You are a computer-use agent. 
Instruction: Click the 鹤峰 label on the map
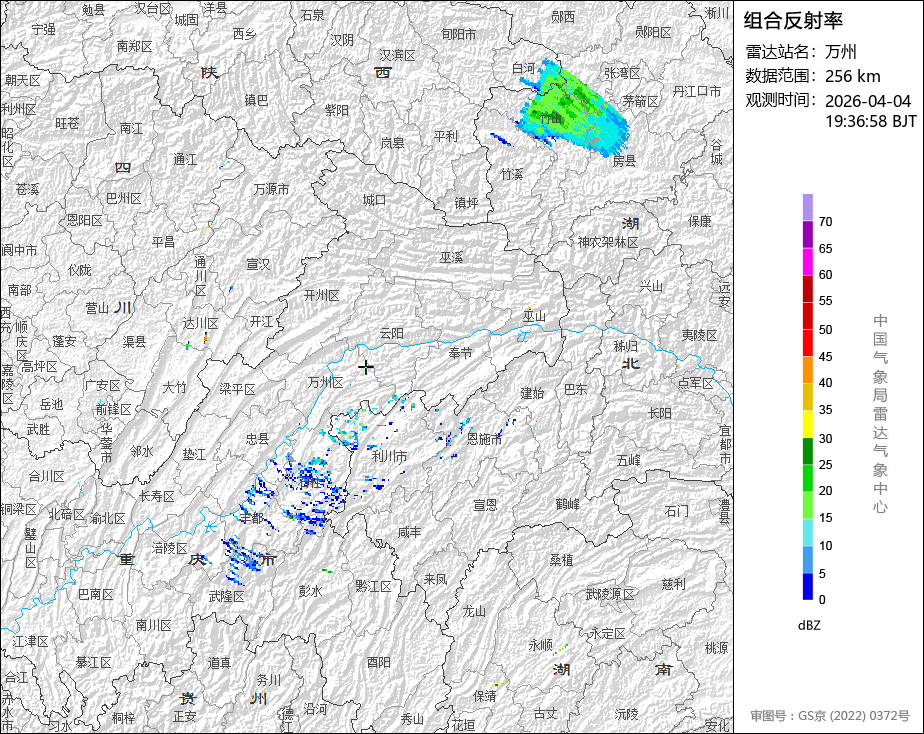[567, 504]
